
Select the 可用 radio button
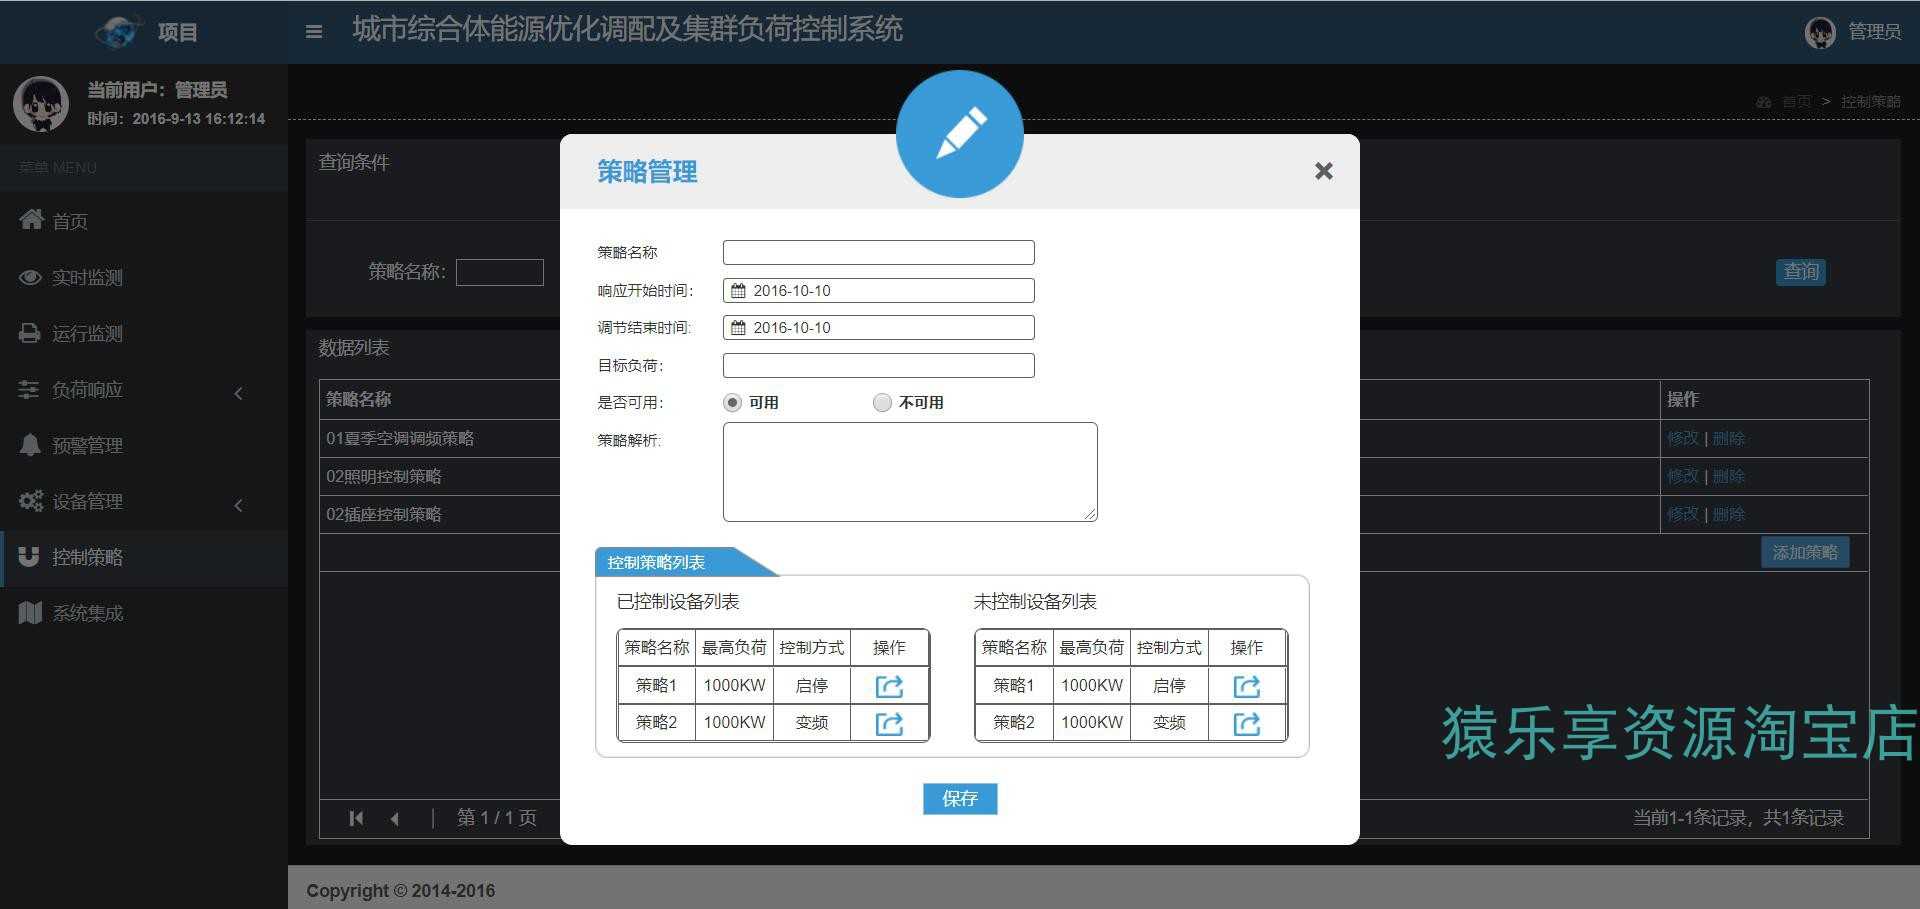[732, 403]
